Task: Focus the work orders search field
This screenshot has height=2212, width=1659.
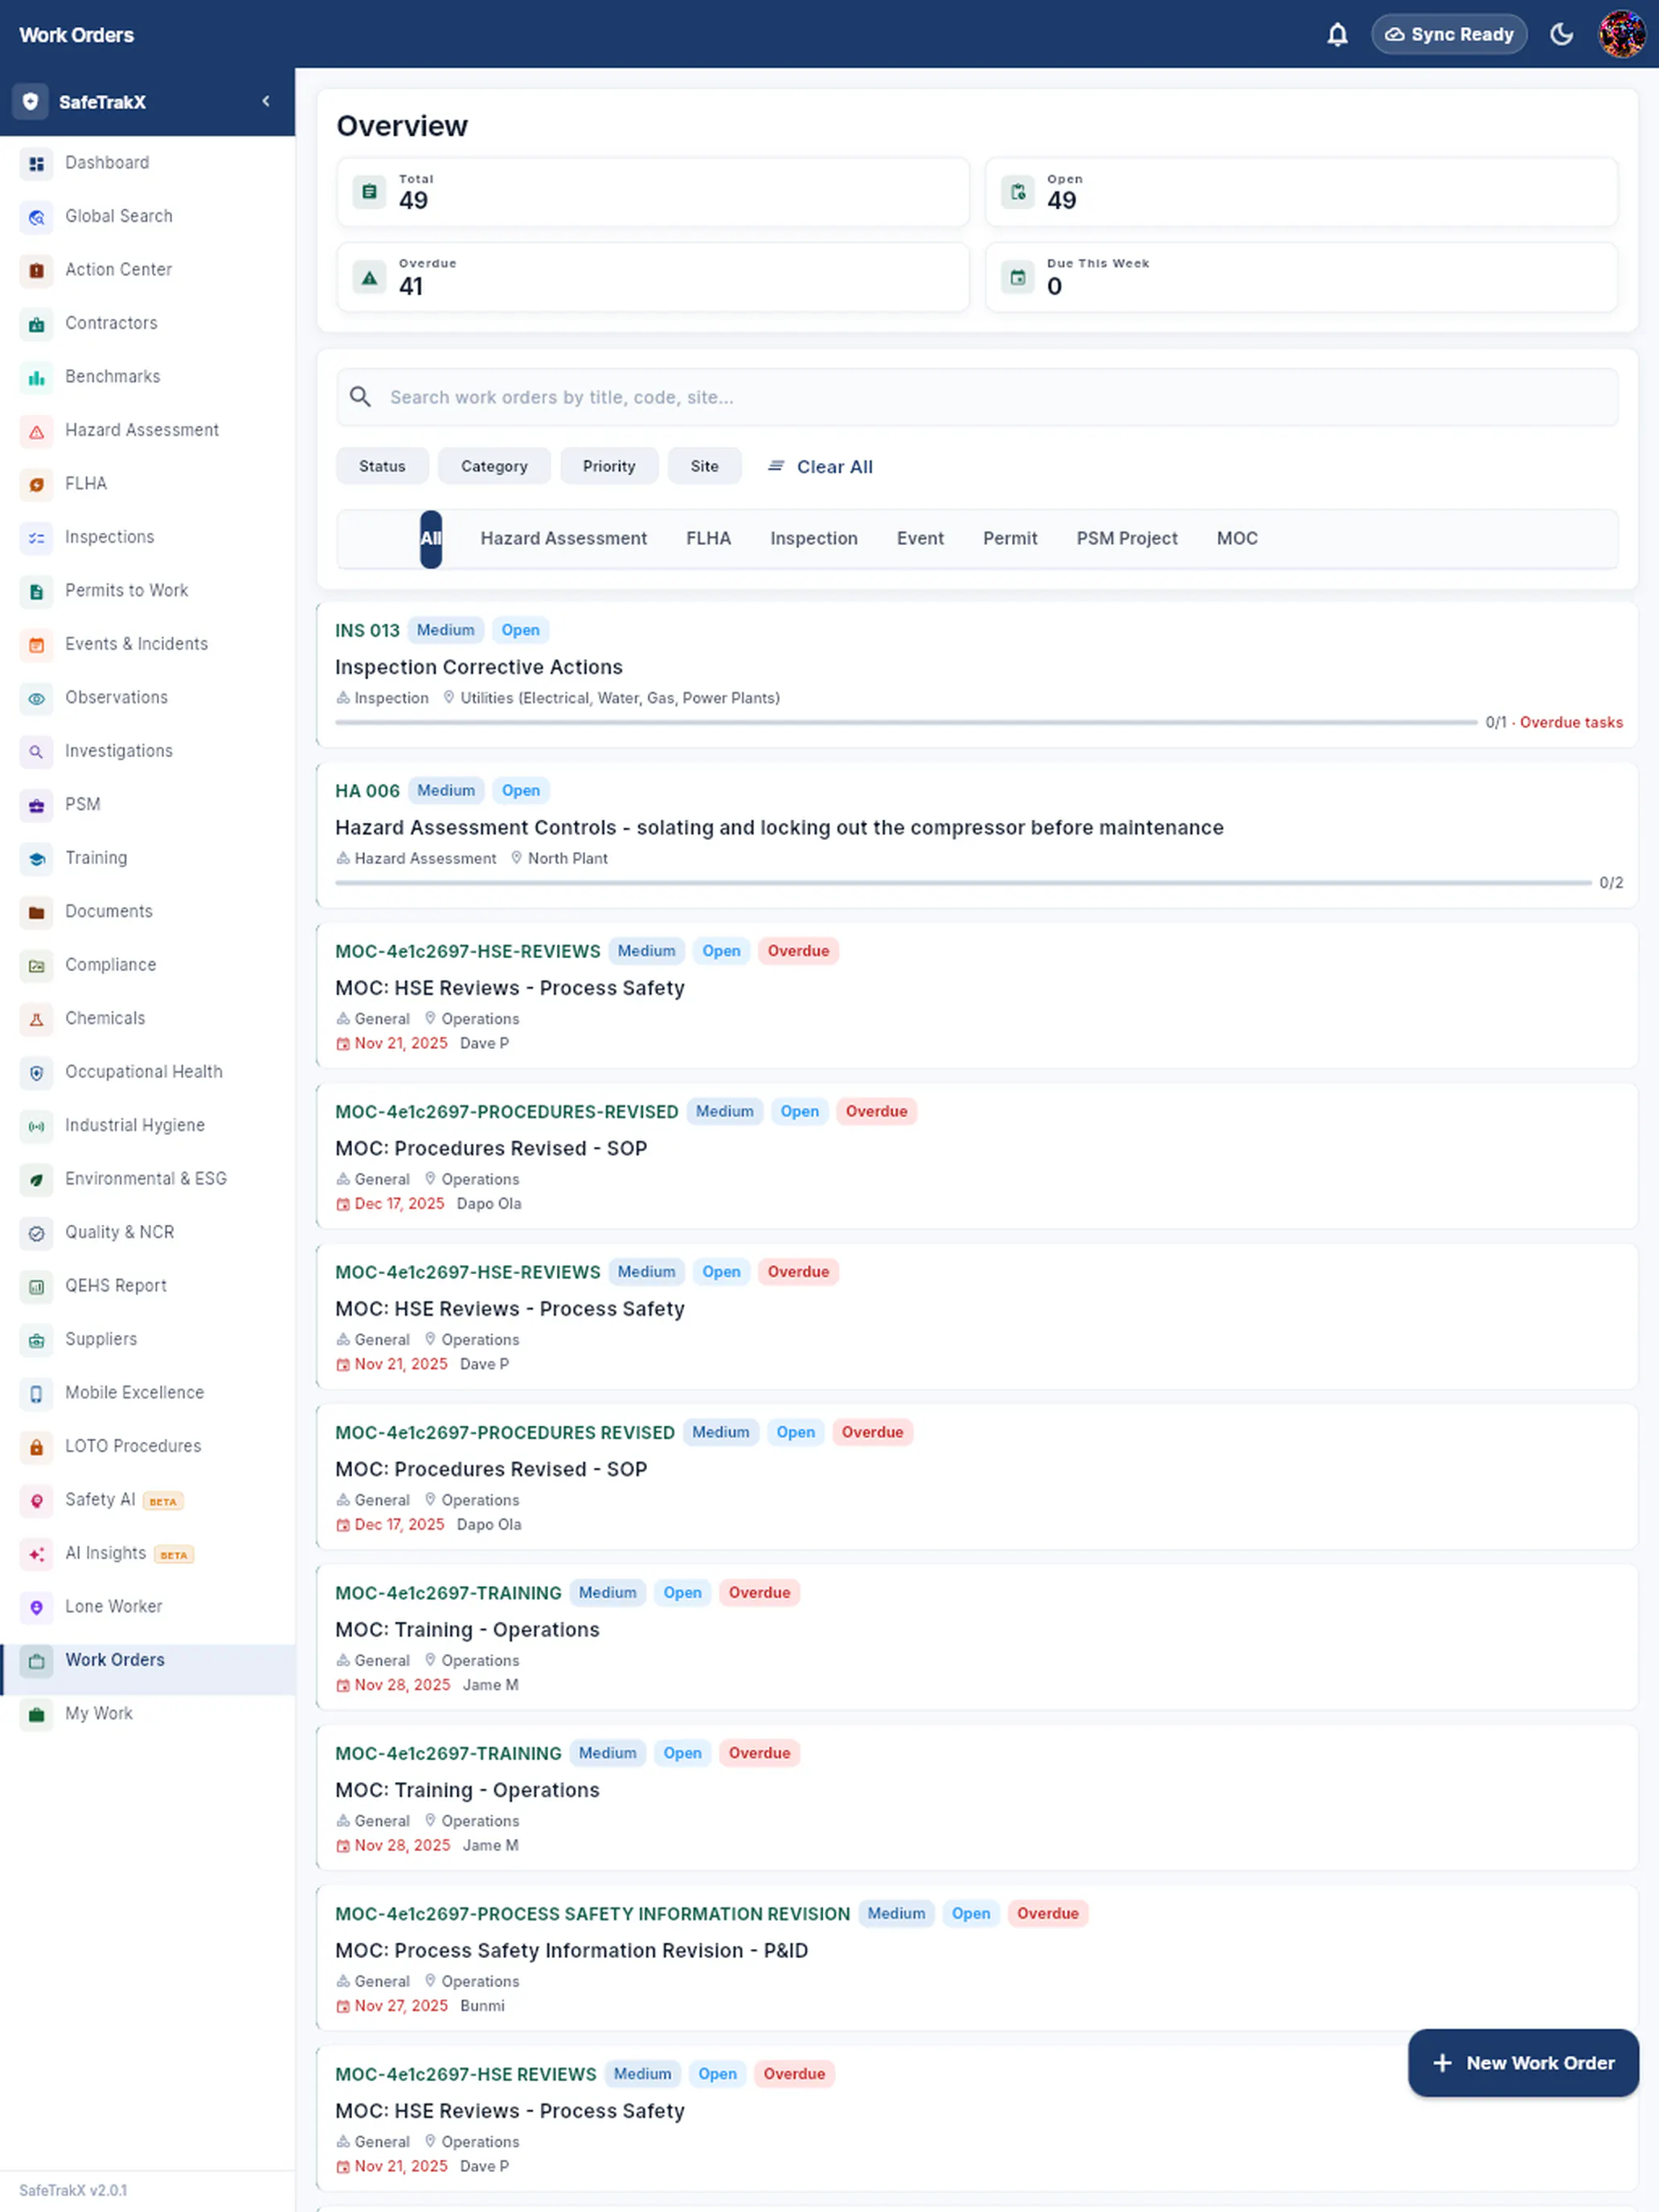Action: [977, 398]
